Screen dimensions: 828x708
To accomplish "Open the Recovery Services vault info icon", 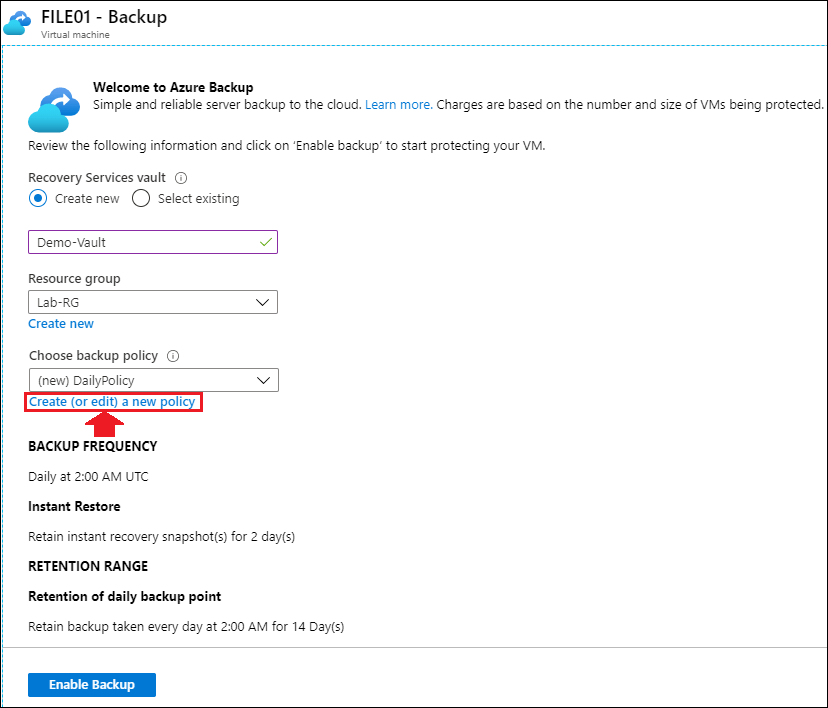I will (181, 178).
